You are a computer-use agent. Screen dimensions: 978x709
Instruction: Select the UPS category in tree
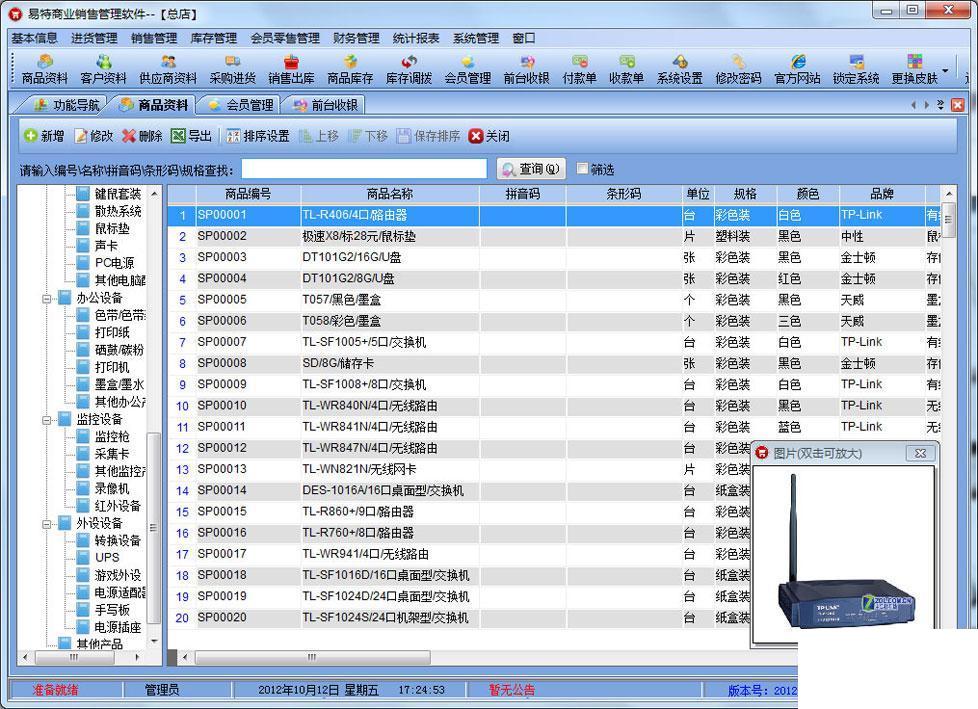[x=107, y=557]
